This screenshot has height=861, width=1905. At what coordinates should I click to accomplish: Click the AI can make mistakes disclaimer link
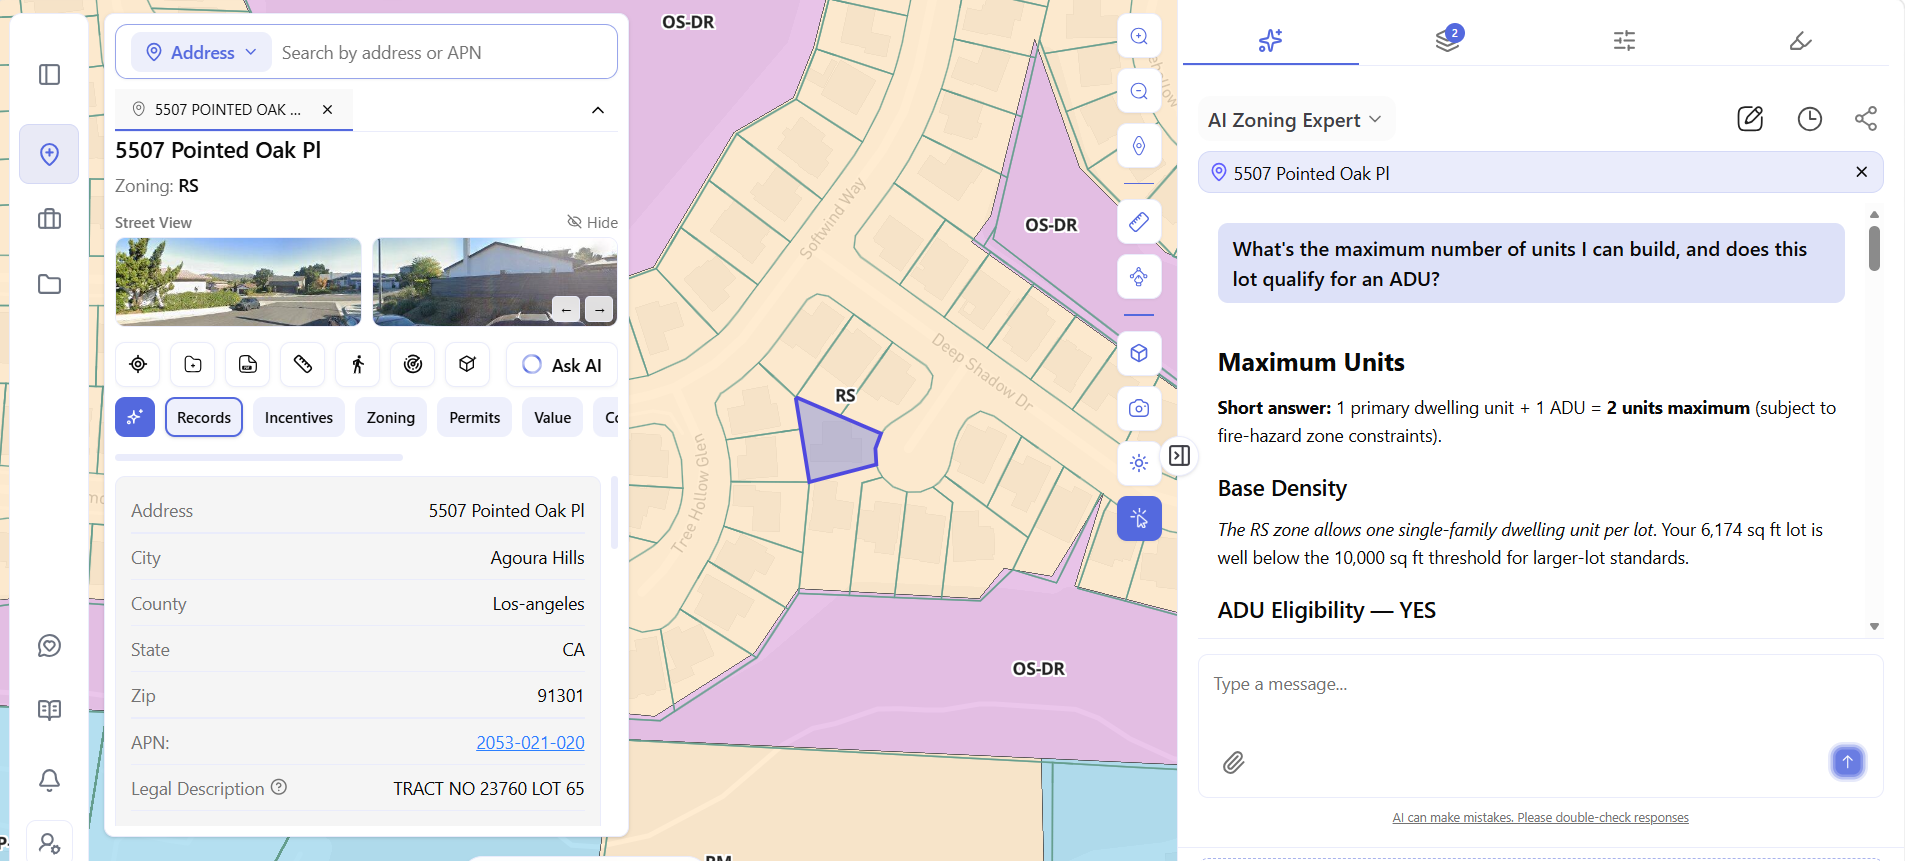point(1540,818)
